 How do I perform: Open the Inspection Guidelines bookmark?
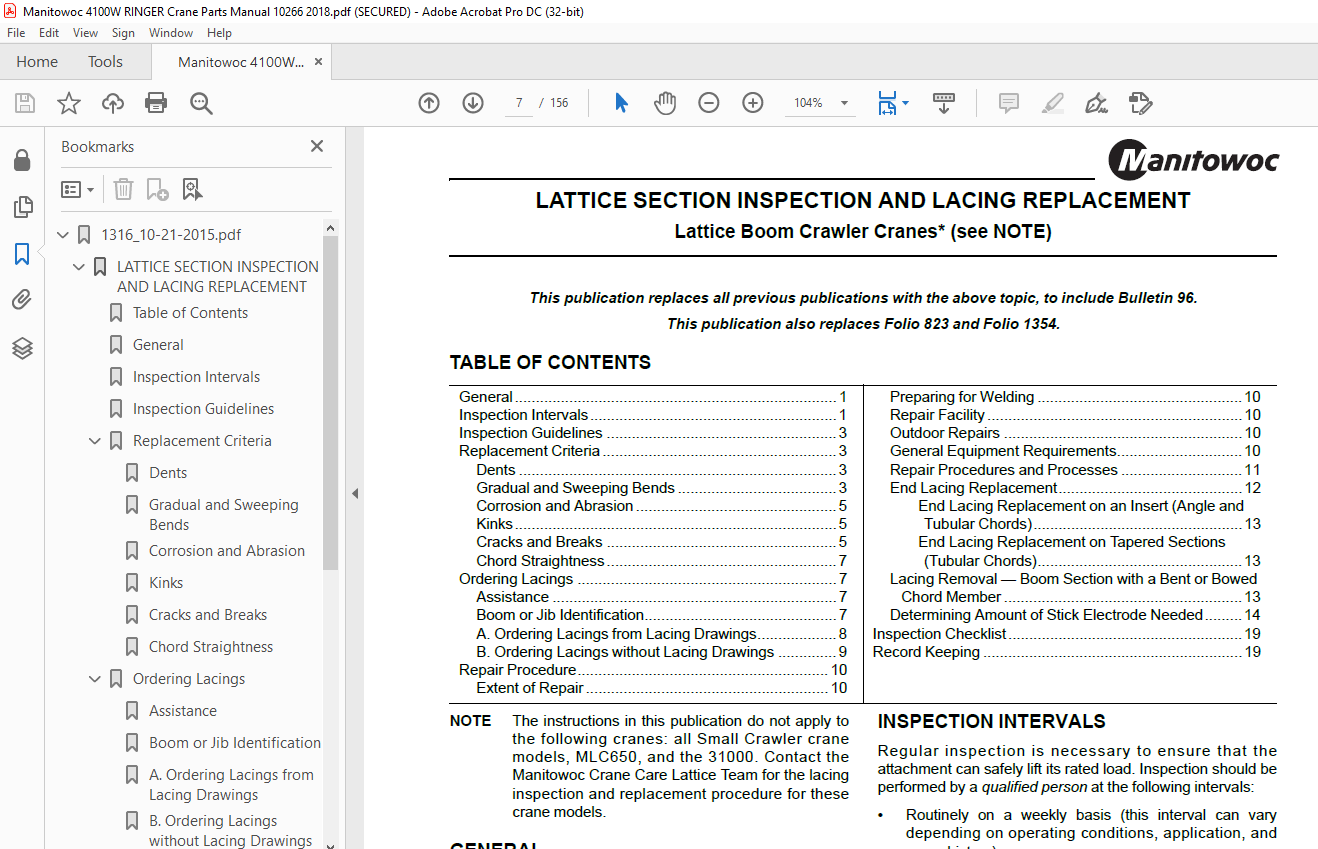[203, 409]
